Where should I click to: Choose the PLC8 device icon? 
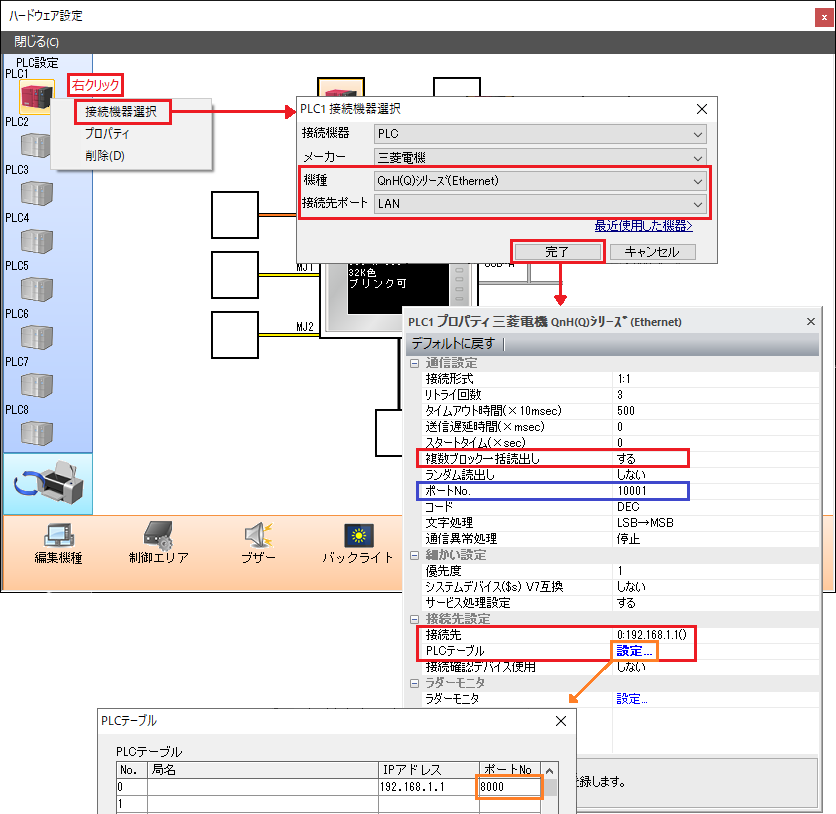click(x=36, y=433)
